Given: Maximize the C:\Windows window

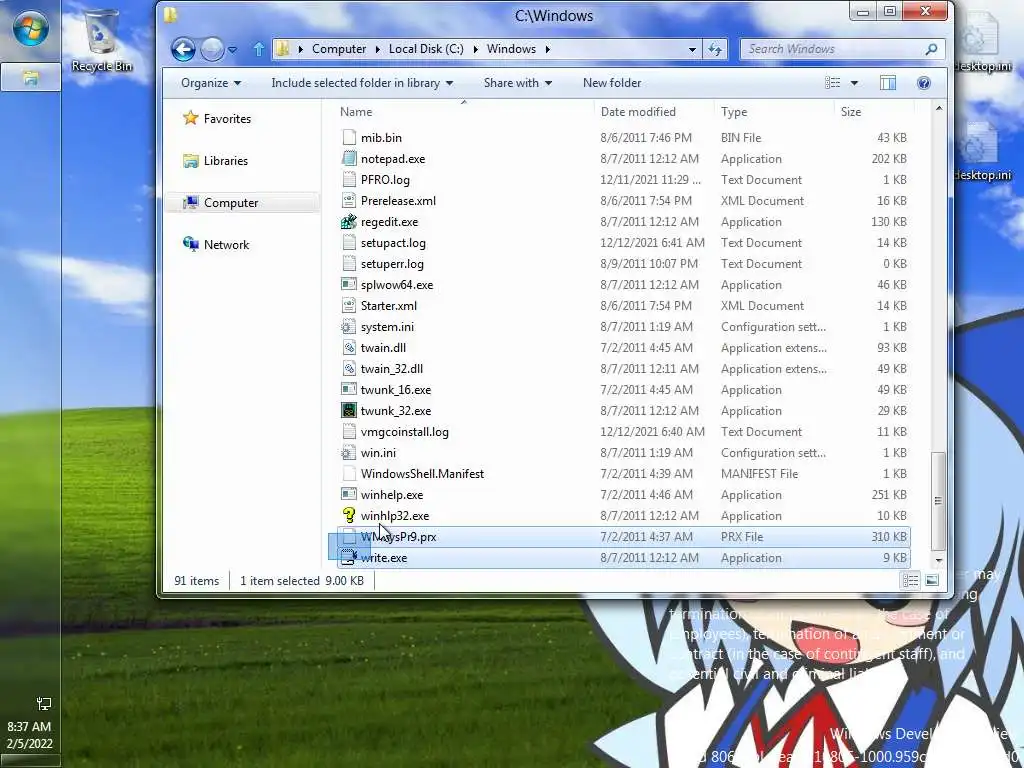Looking at the screenshot, I should pyautogui.click(x=890, y=11).
